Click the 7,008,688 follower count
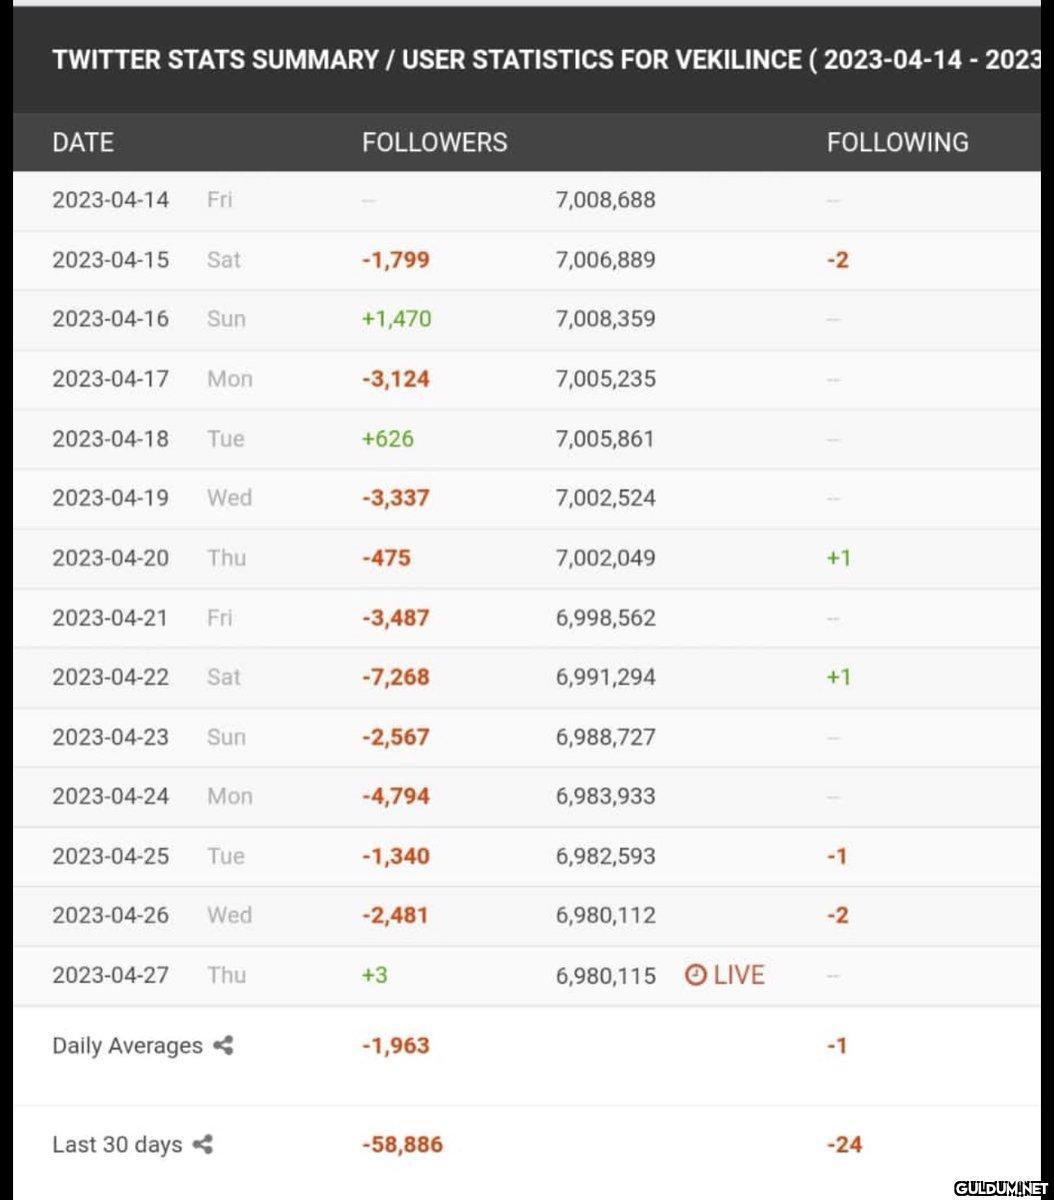The image size is (1054, 1200). 605,200
